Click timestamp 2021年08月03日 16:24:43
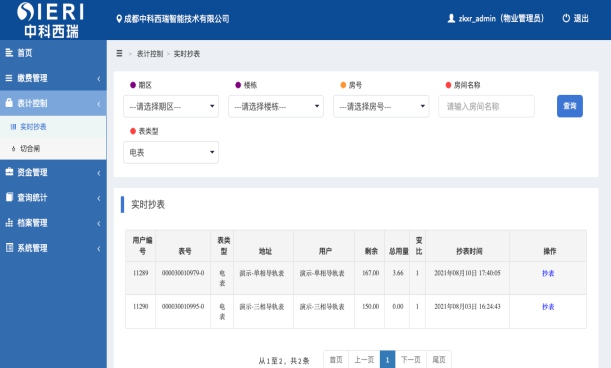The height and width of the screenshot is (368, 611). click(467, 306)
